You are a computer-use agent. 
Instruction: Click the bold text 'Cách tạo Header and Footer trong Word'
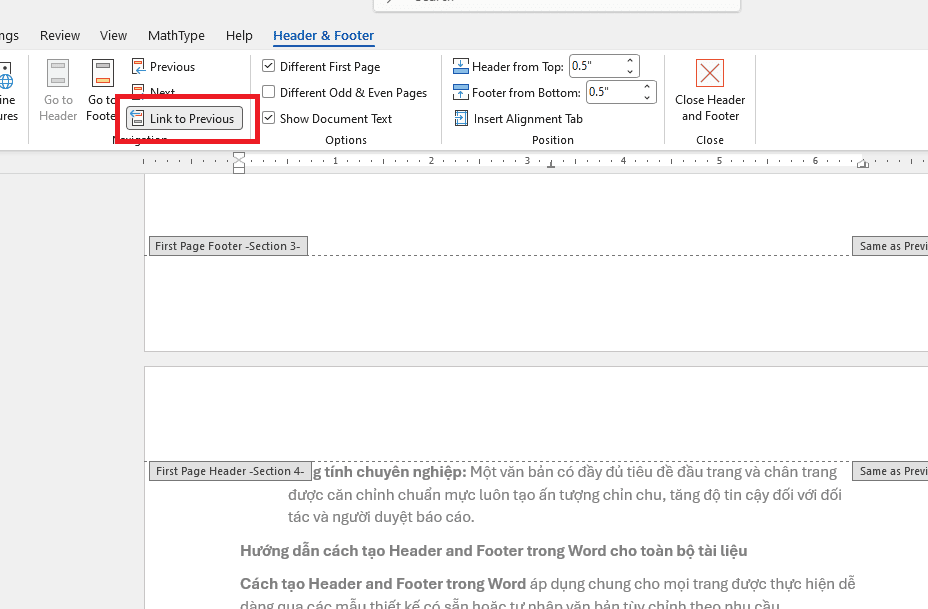(x=383, y=584)
